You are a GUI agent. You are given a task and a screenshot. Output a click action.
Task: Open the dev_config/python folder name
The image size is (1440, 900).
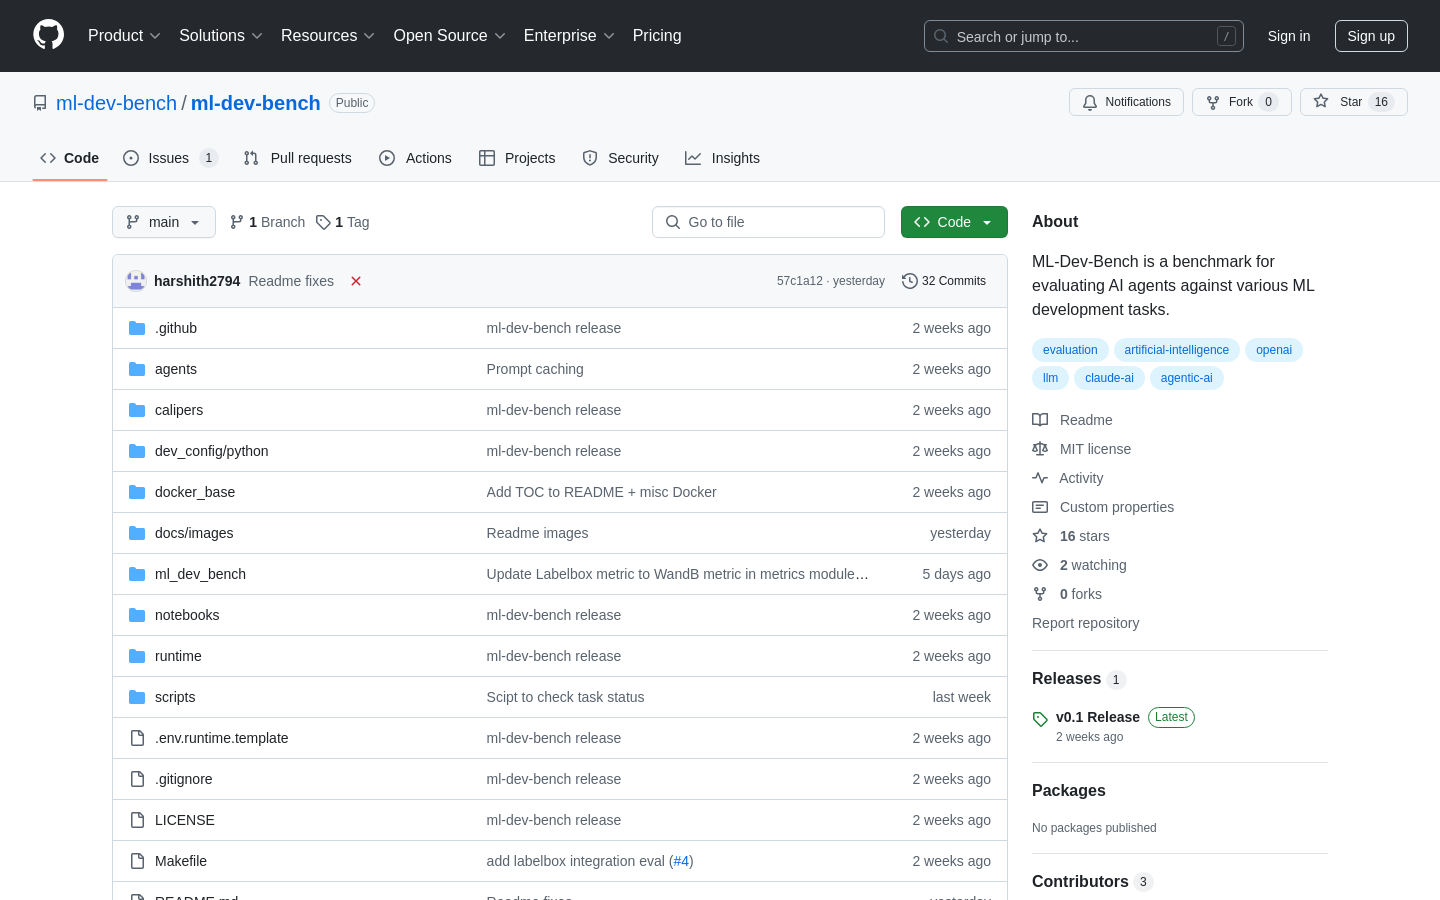pyautogui.click(x=212, y=451)
